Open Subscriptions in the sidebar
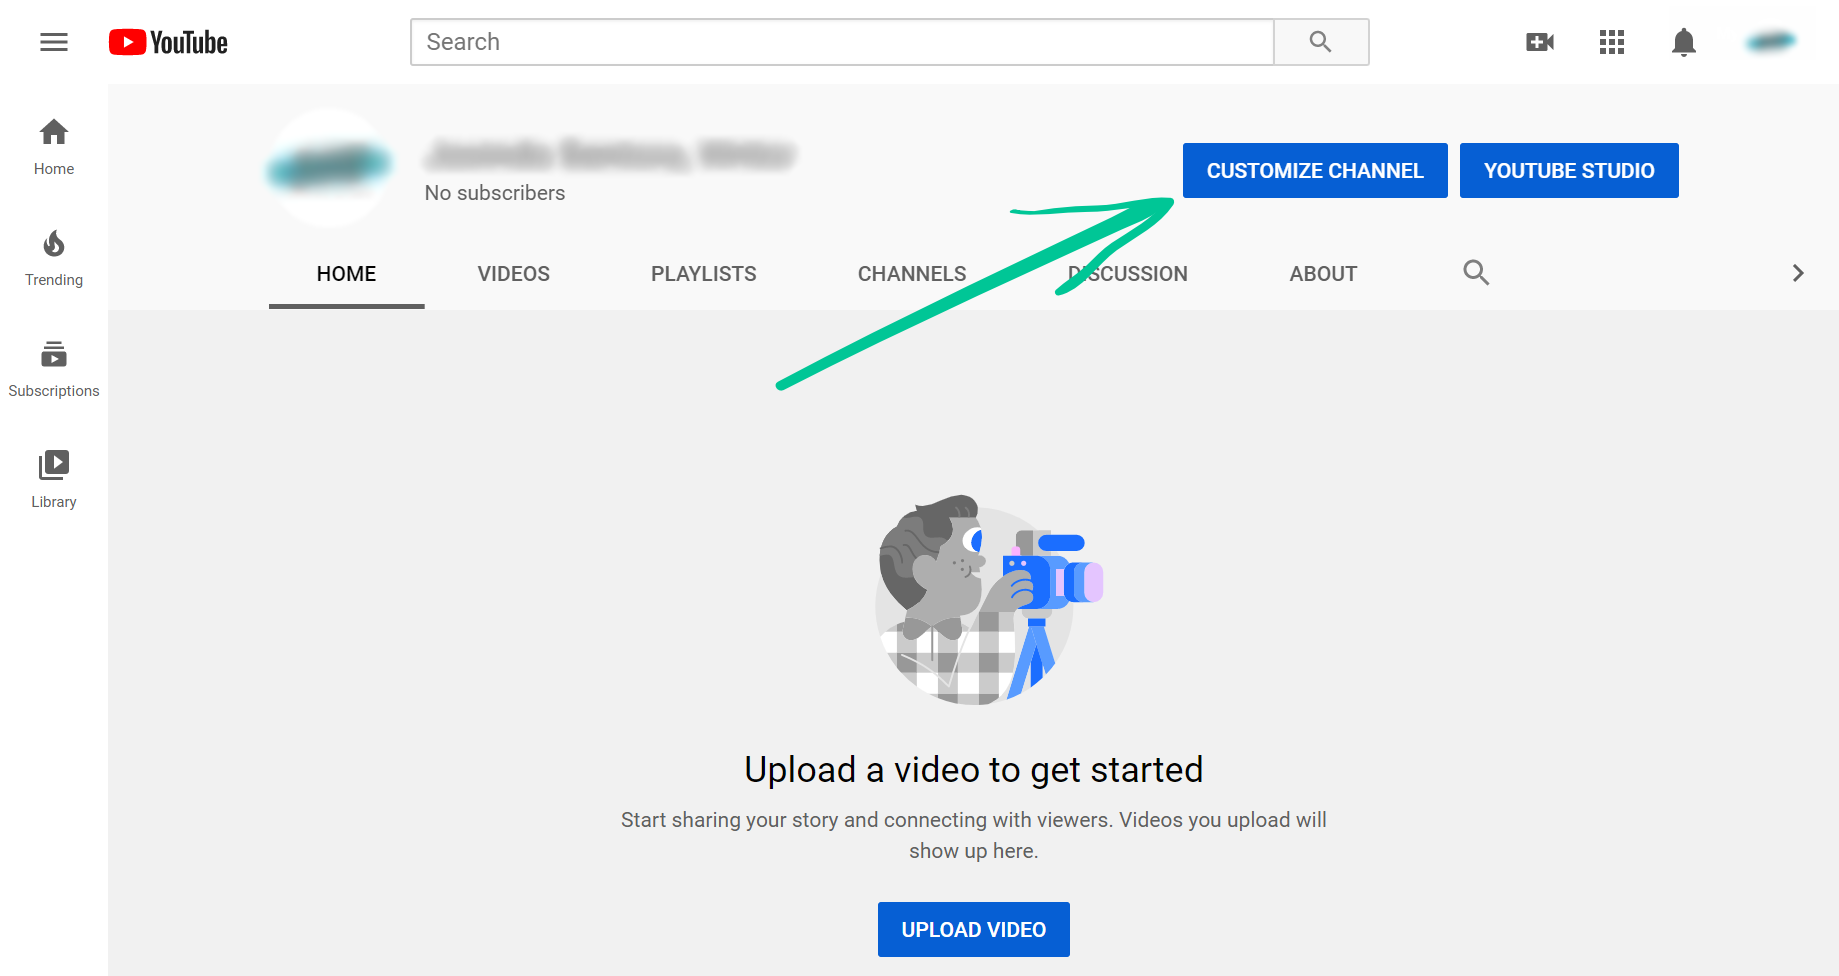The height and width of the screenshot is (976, 1839). 54,369
